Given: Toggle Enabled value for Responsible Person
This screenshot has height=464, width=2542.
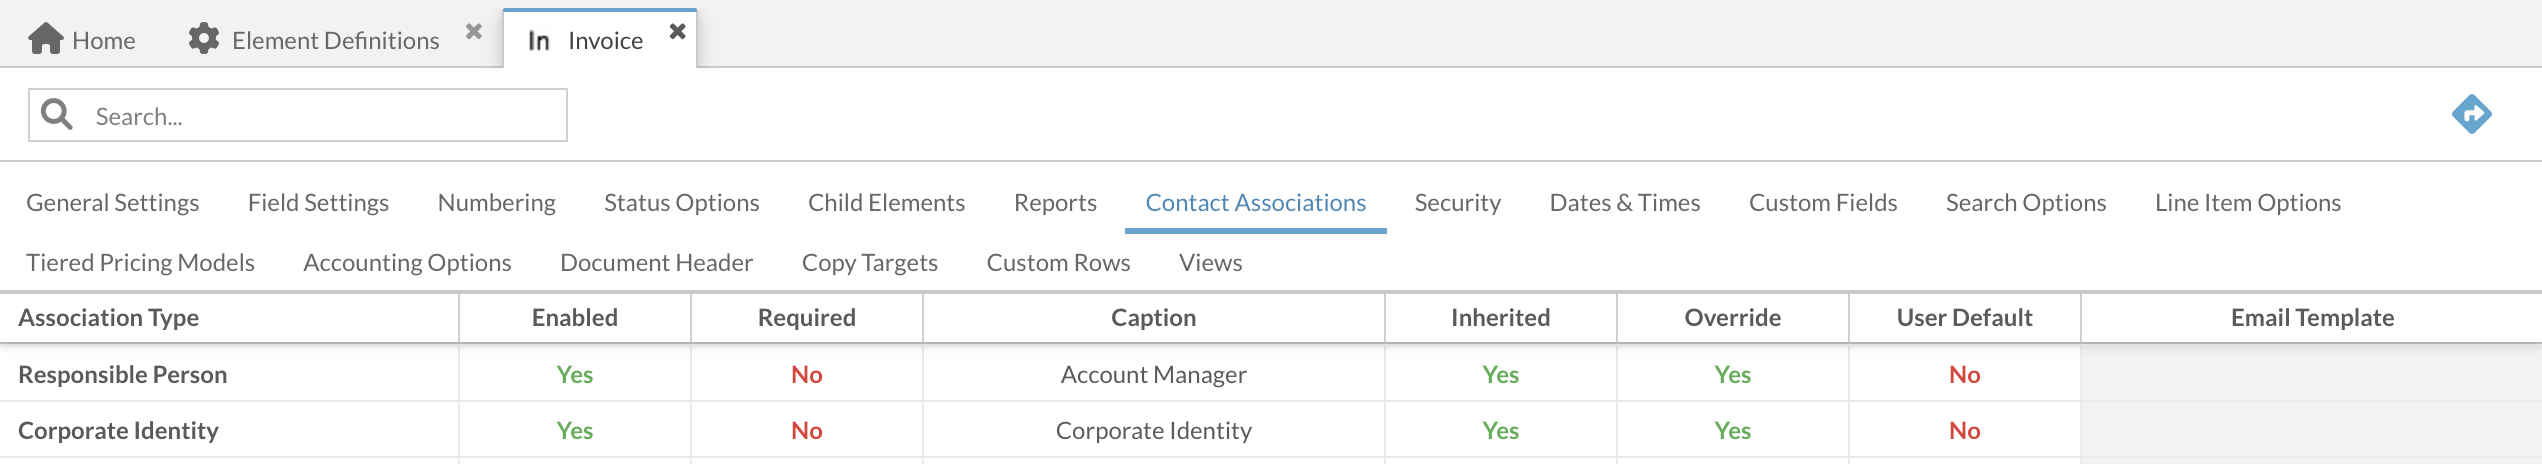Looking at the screenshot, I should 575,375.
